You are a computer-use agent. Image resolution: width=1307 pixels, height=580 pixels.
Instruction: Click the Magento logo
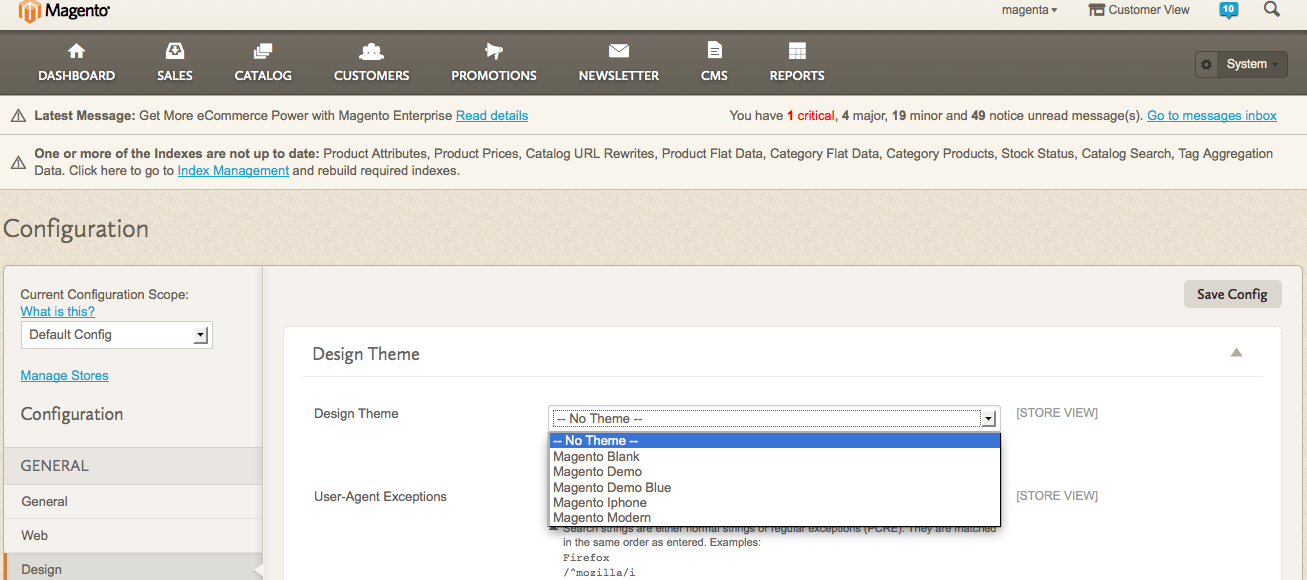[64, 11]
